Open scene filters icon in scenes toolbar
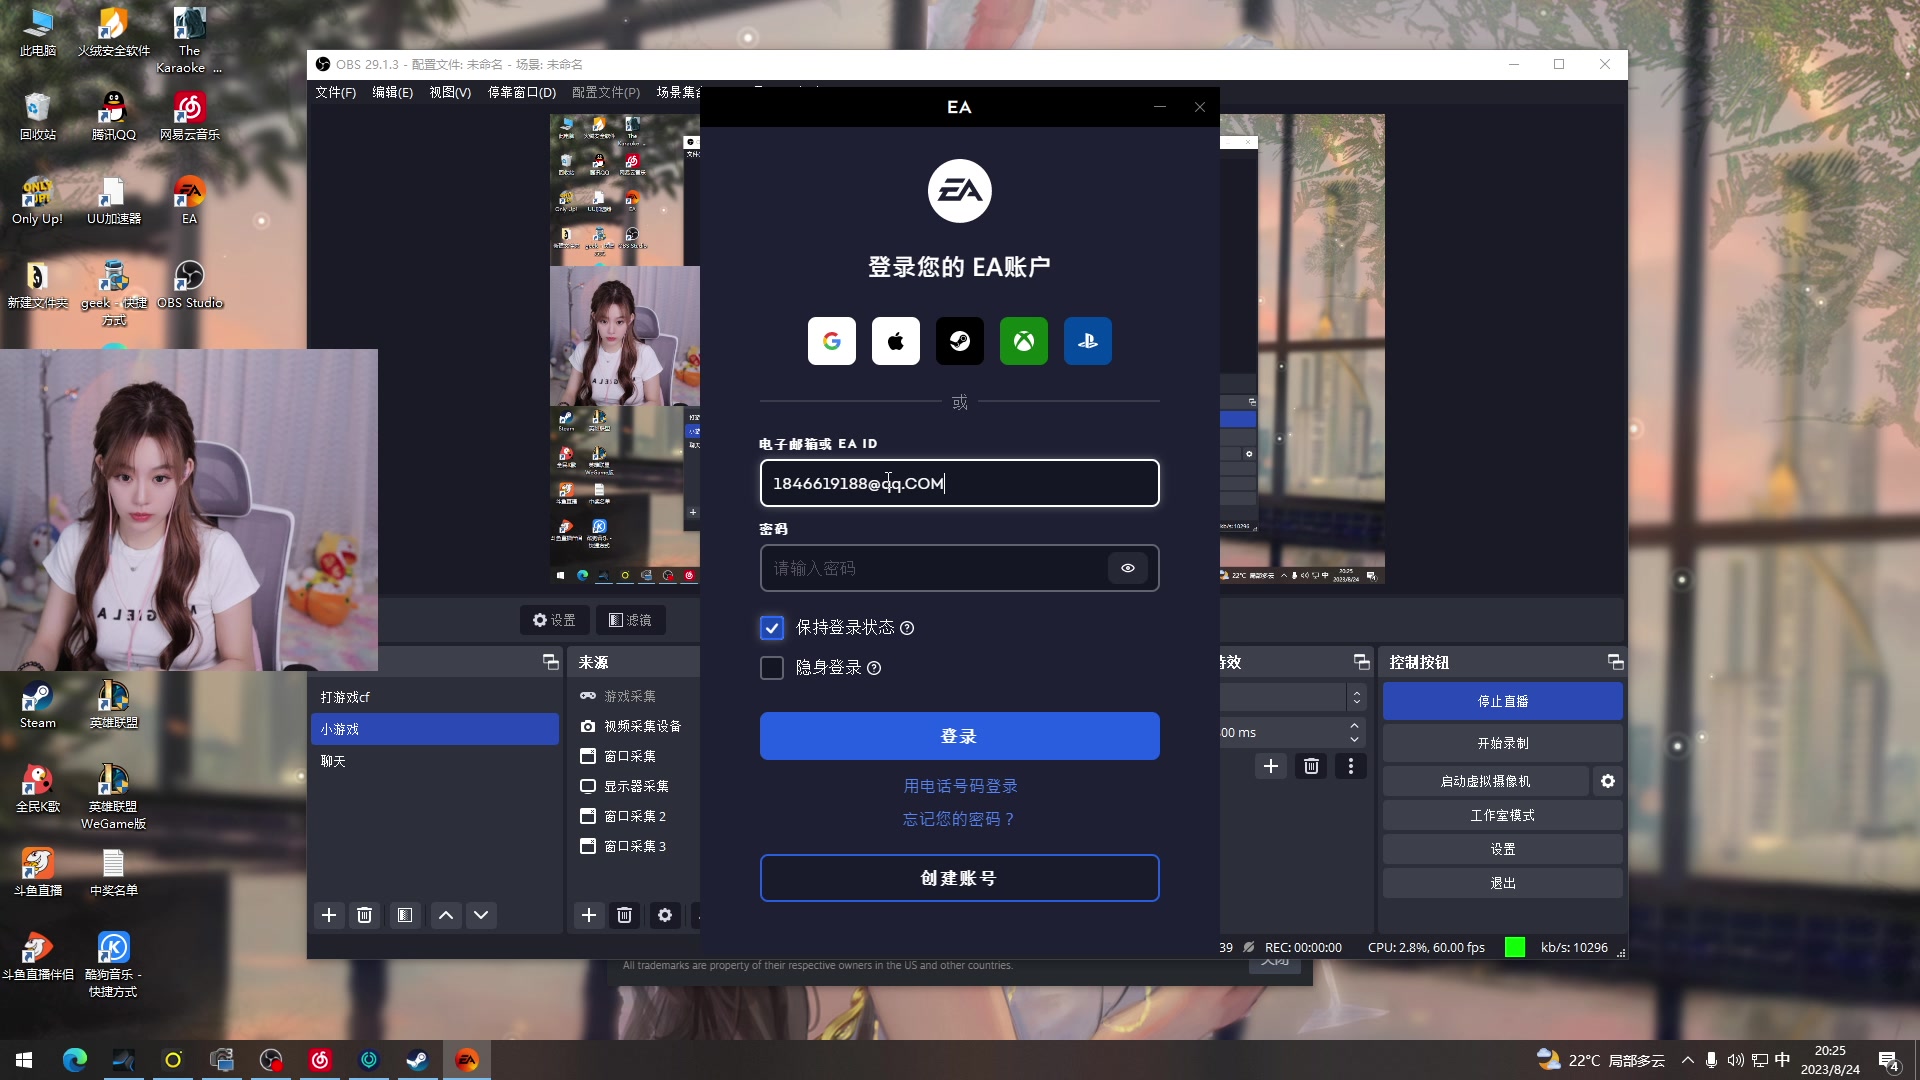 405,915
